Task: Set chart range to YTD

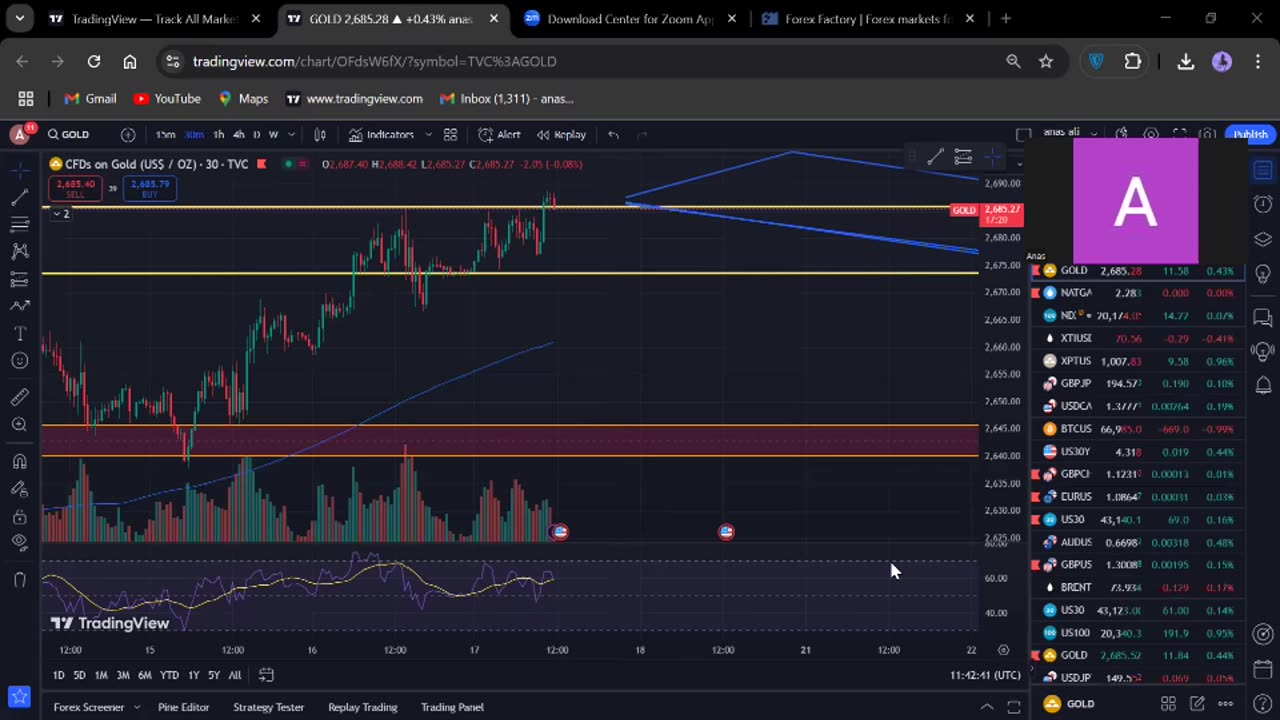Action: 169,675
